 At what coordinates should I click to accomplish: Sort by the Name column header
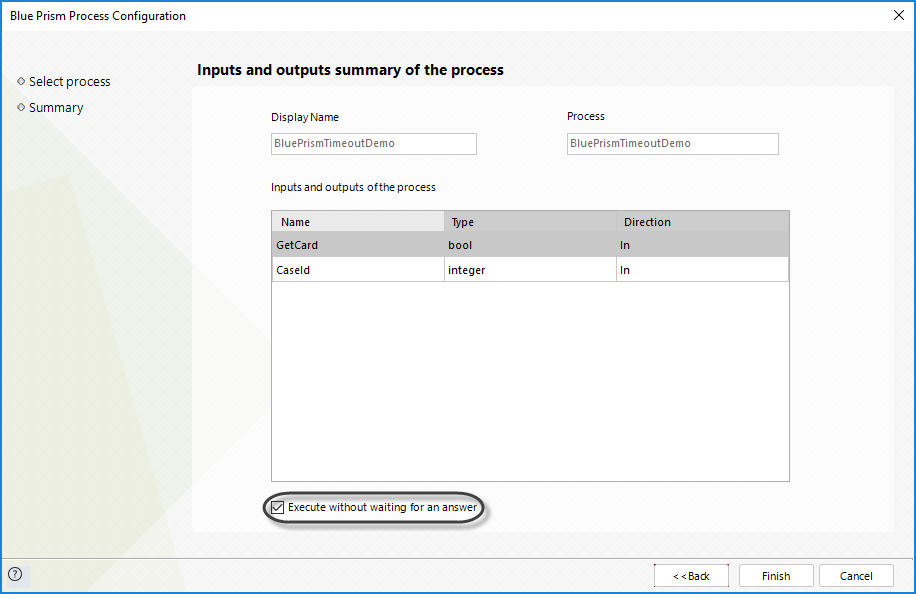coord(358,222)
